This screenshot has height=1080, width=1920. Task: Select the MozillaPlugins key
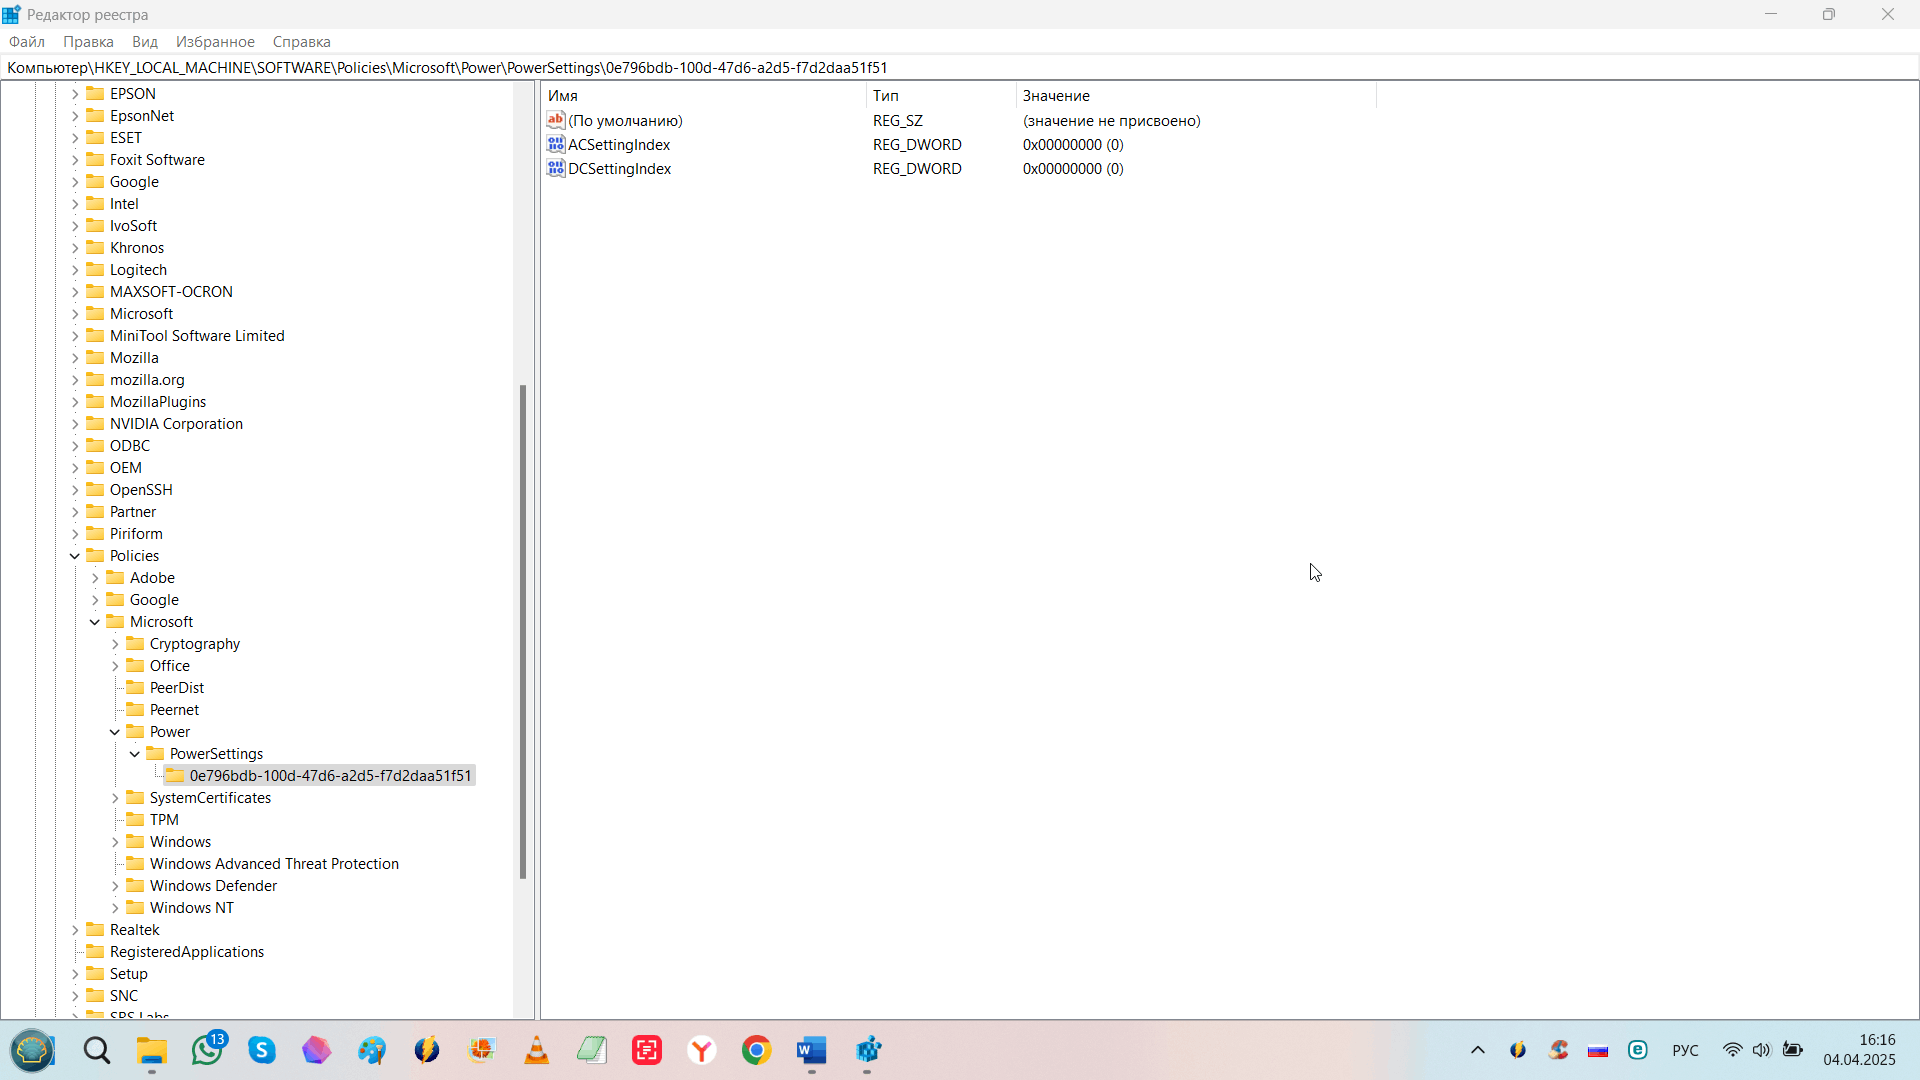pos(158,402)
